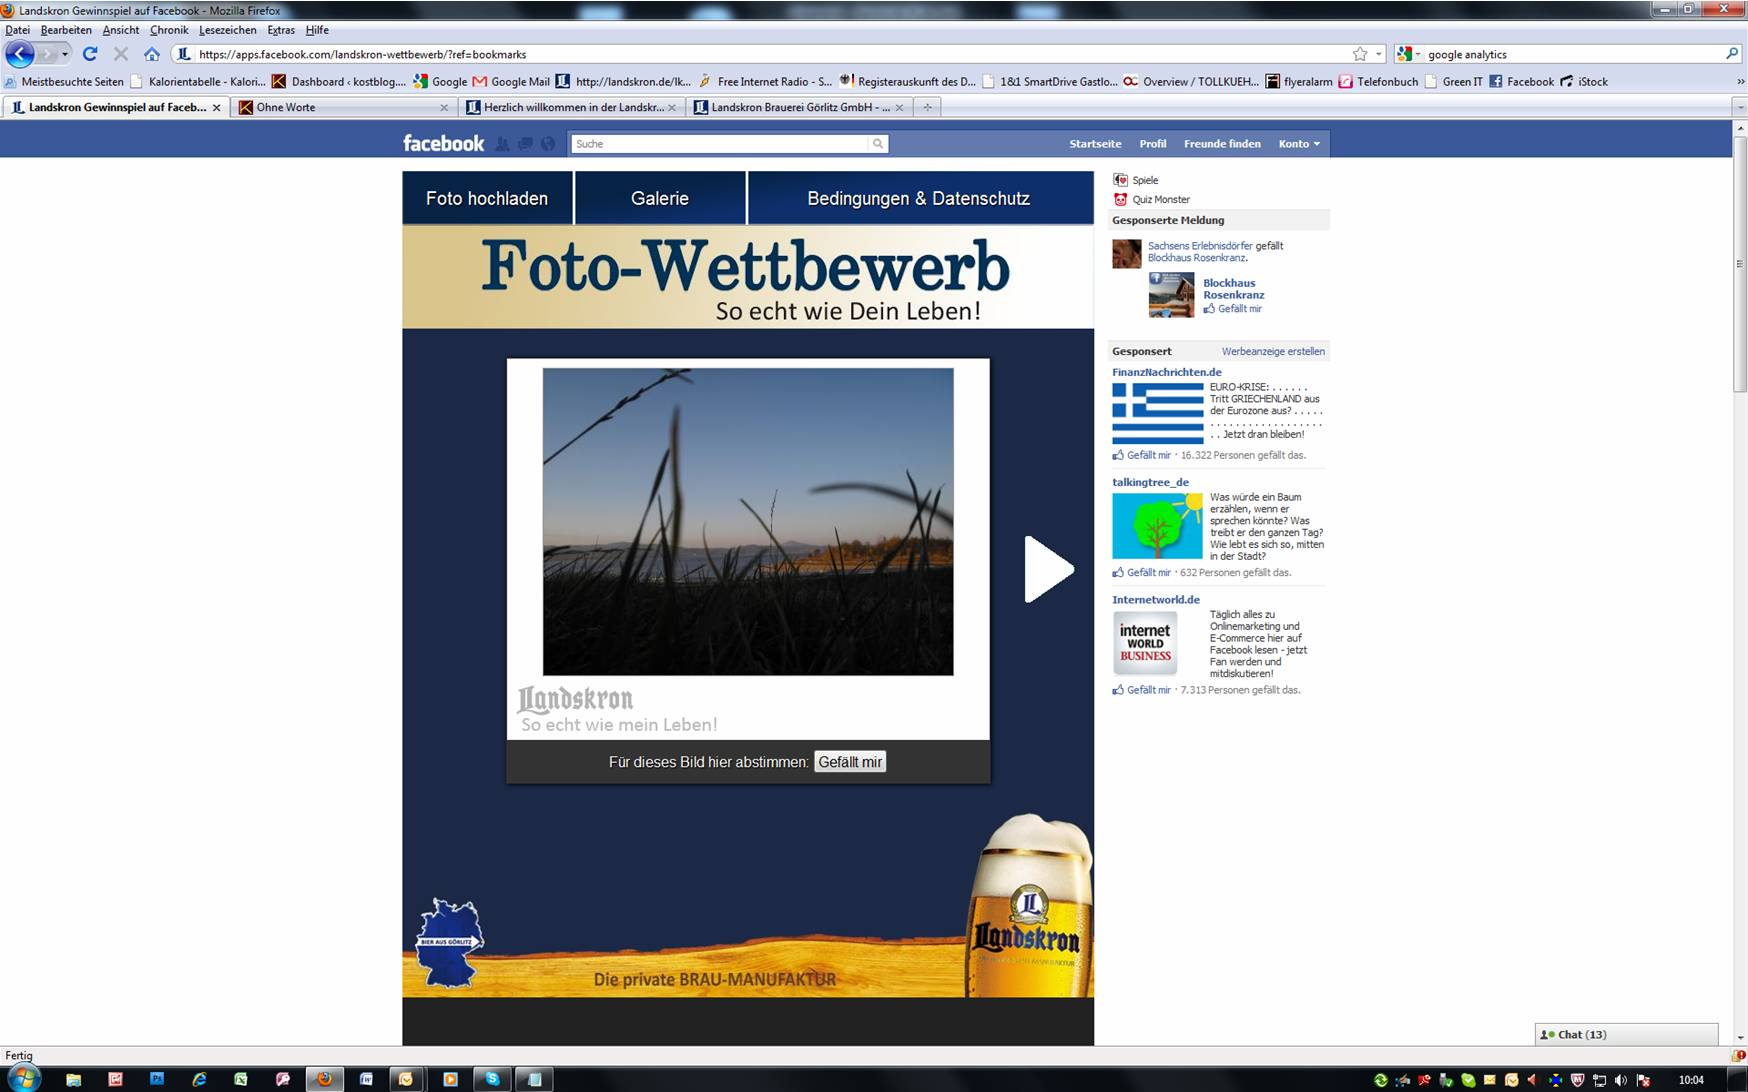
Task: Expand the Konto account dropdown
Action: tap(1298, 144)
